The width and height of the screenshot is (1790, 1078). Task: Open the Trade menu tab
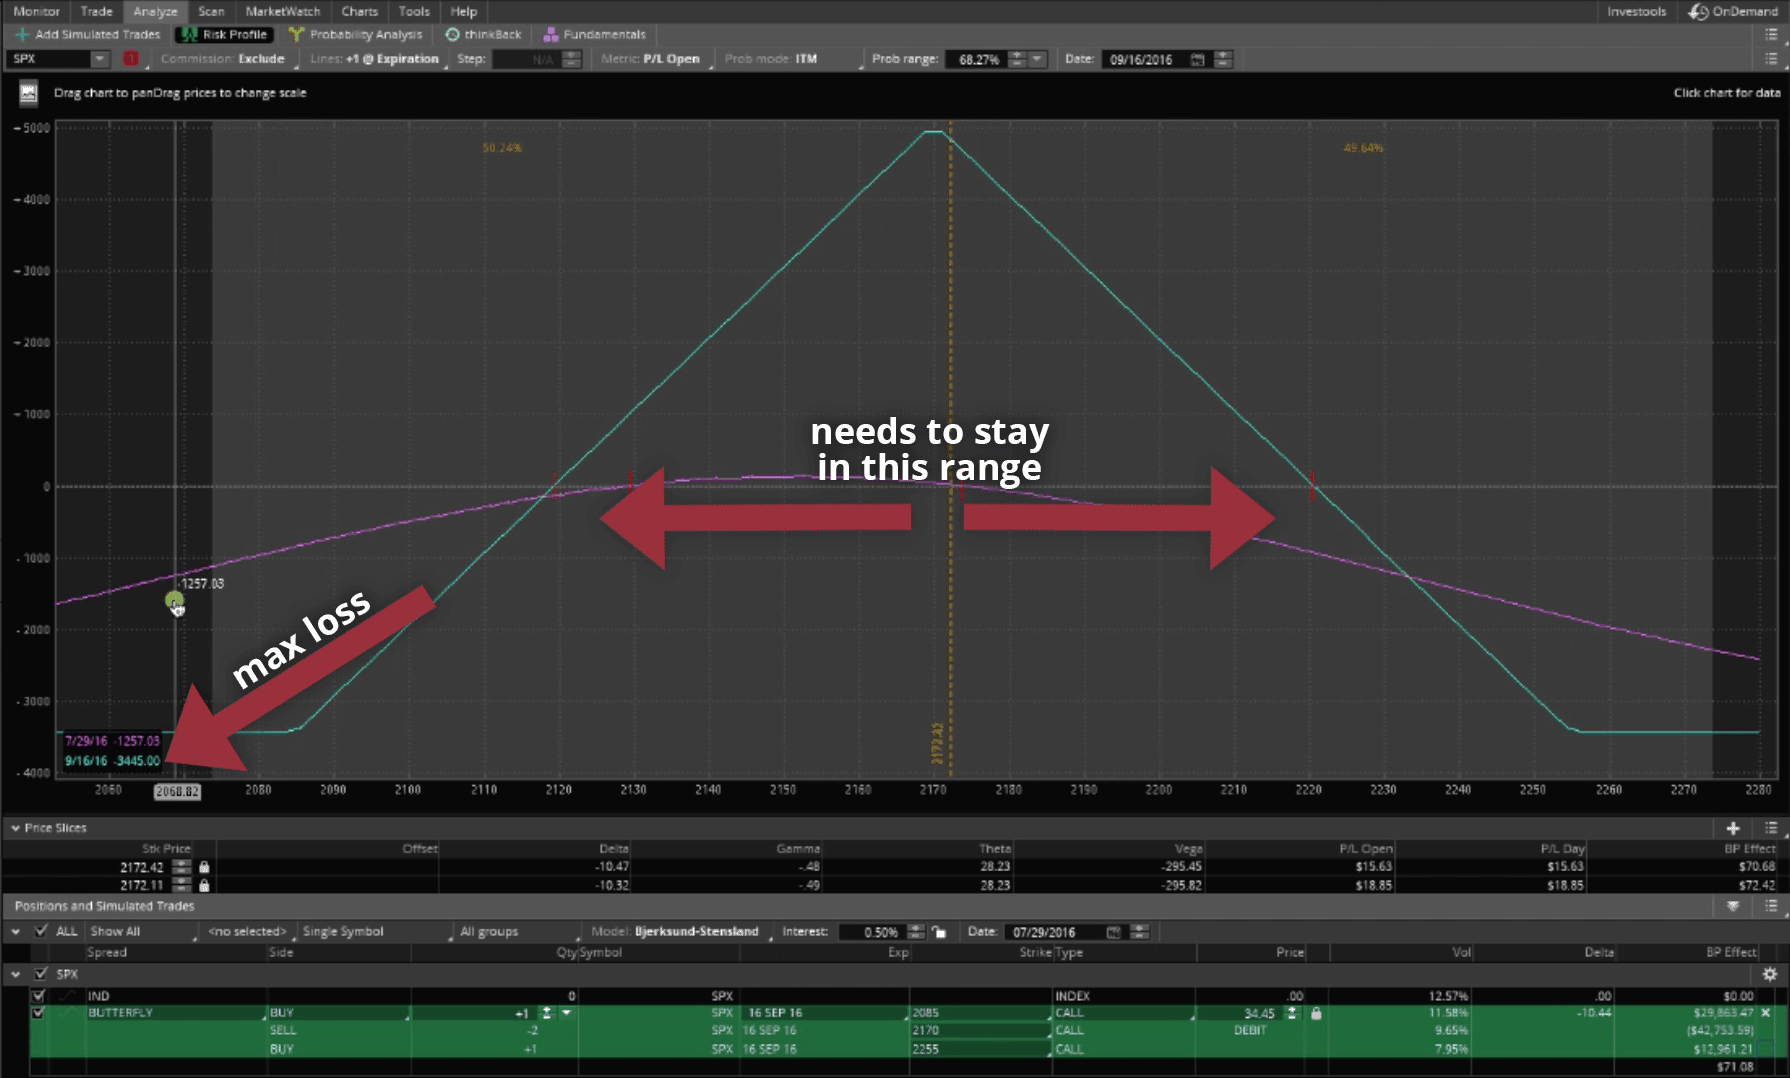[96, 11]
